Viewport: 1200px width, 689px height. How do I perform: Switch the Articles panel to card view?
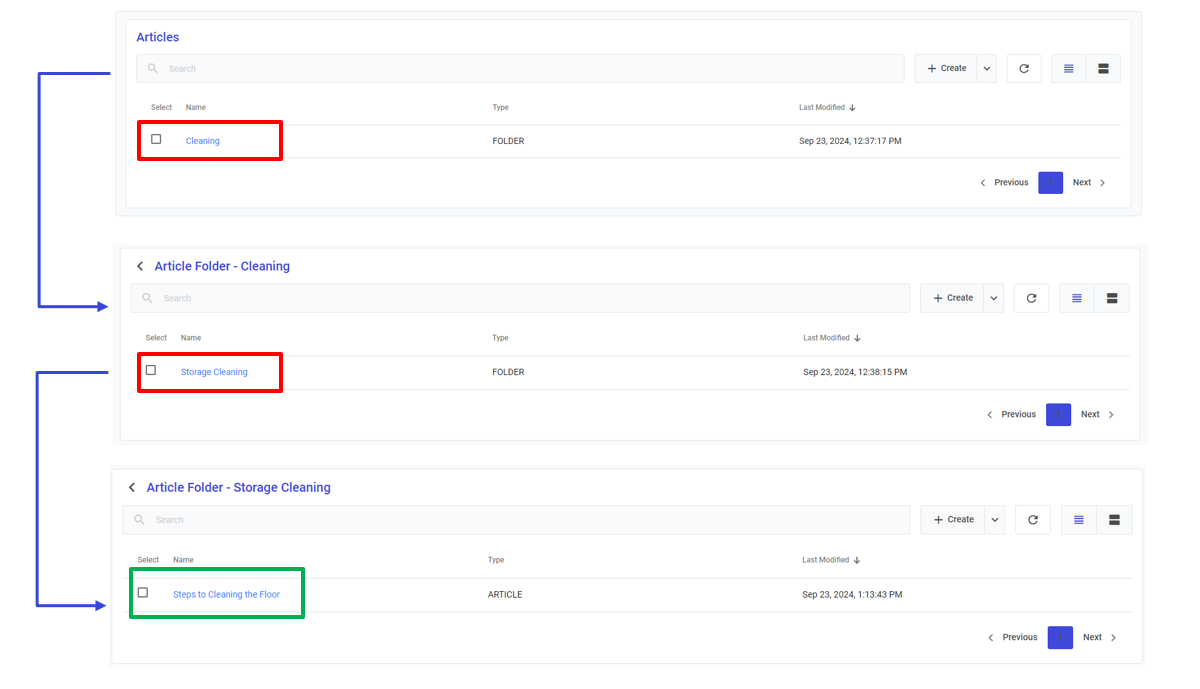tap(1103, 69)
